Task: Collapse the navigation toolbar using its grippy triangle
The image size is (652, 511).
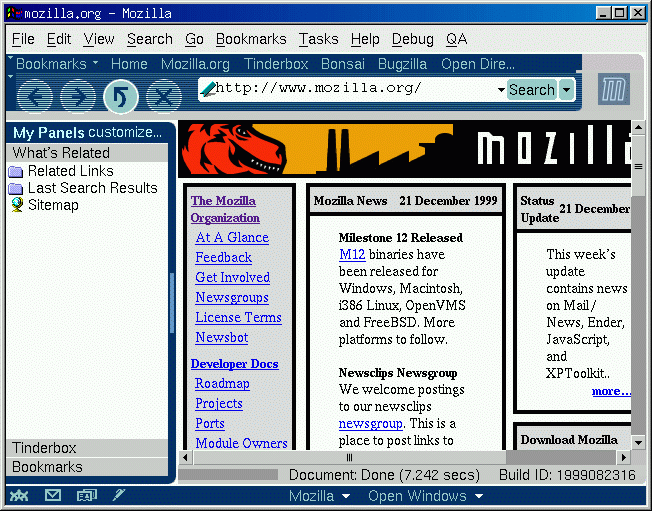Action: coord(11,77)
